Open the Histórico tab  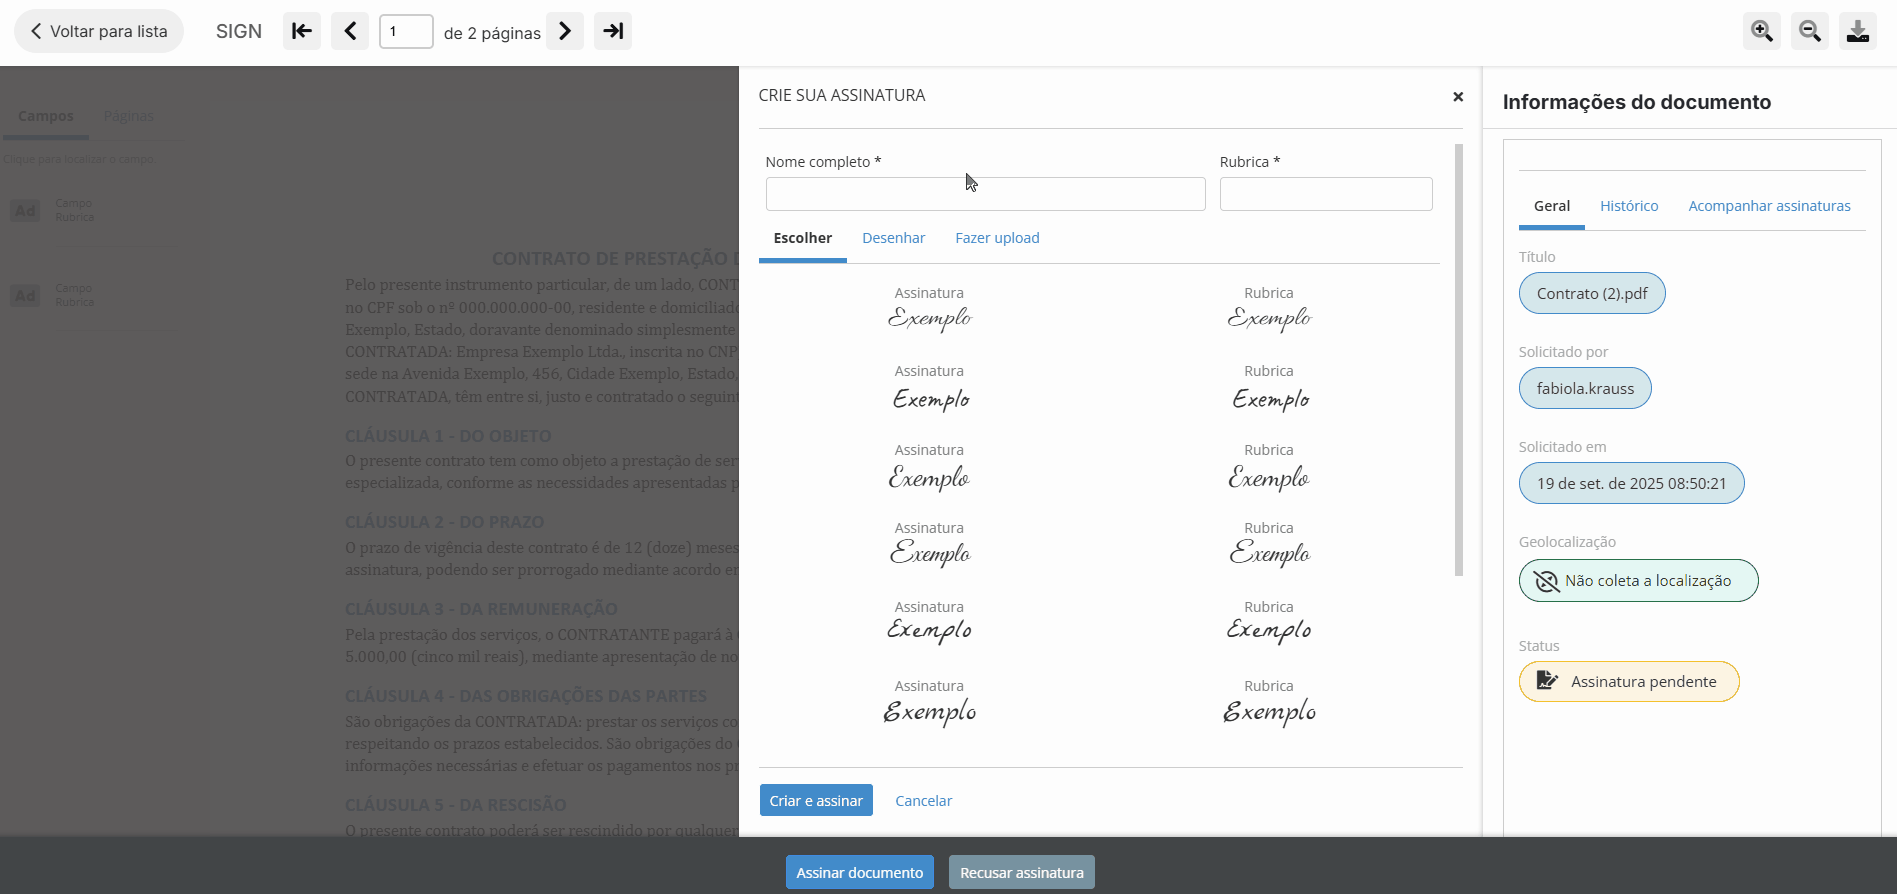(1629, 206)
